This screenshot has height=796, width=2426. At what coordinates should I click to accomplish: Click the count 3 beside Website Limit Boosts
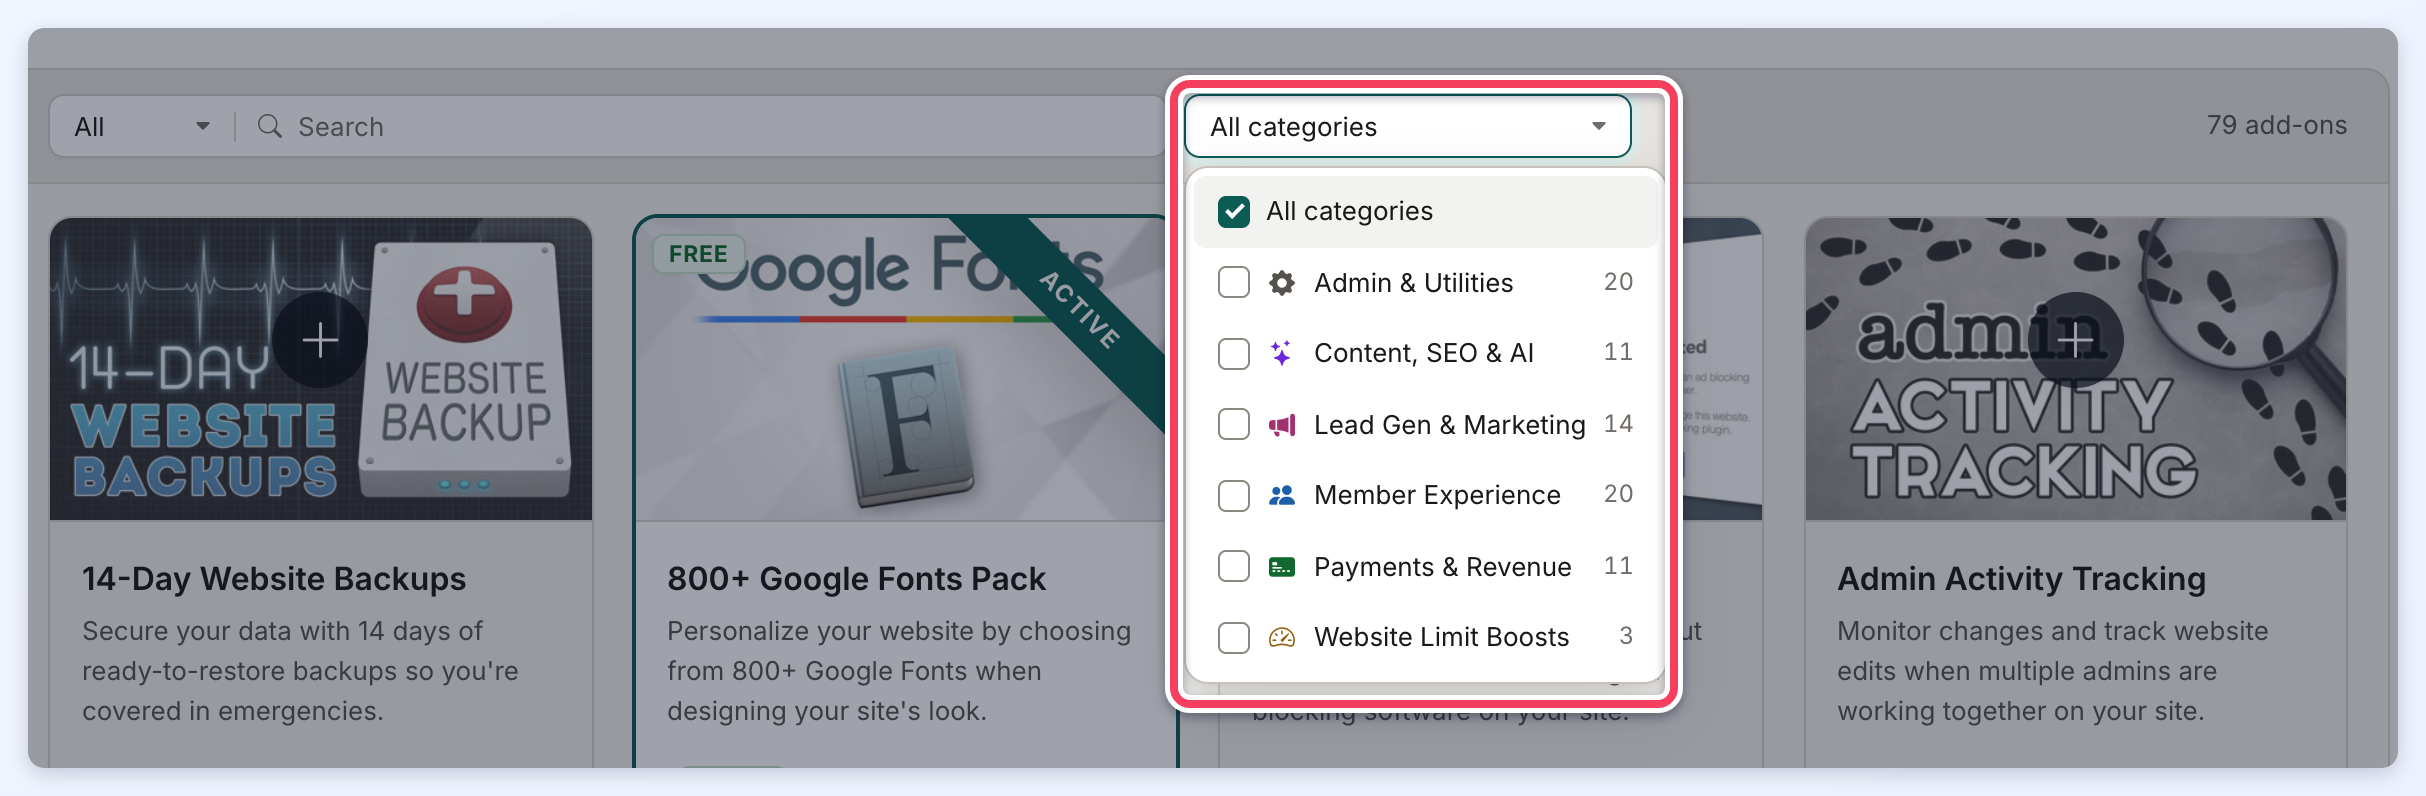point(1626,636)
